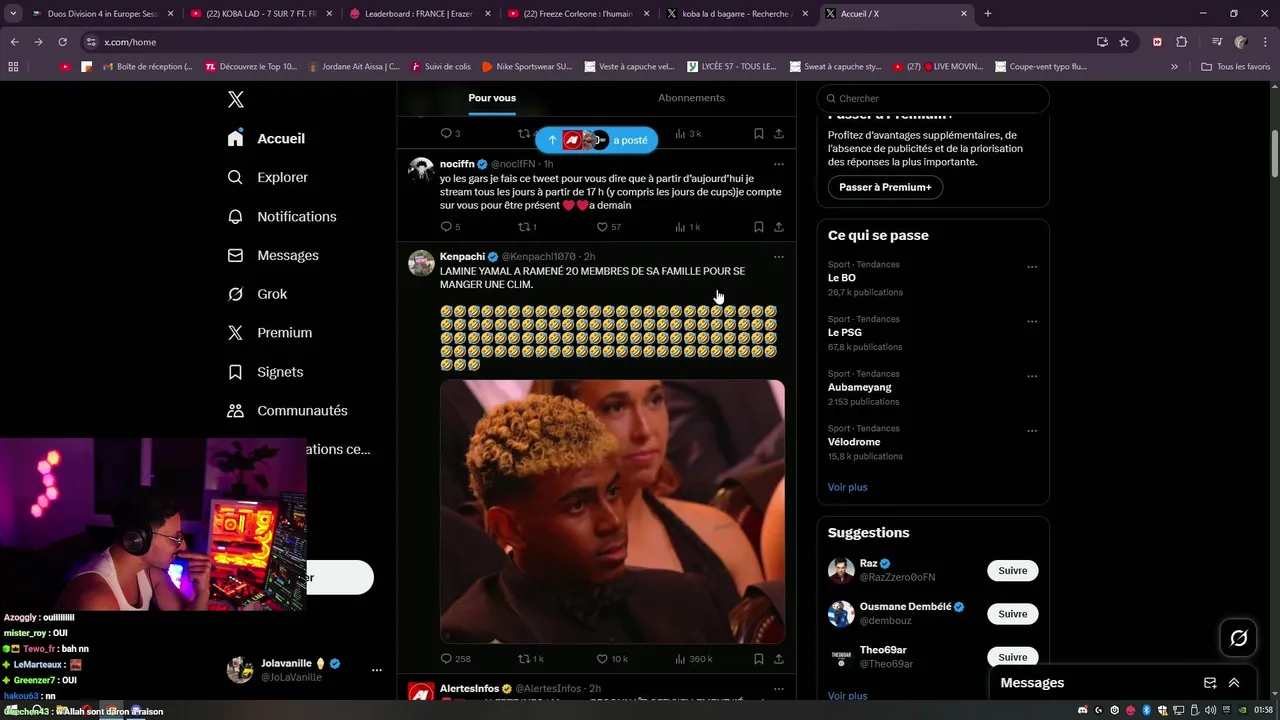
Task: Open options for Le BO trend
Action: coord(1032,267)
